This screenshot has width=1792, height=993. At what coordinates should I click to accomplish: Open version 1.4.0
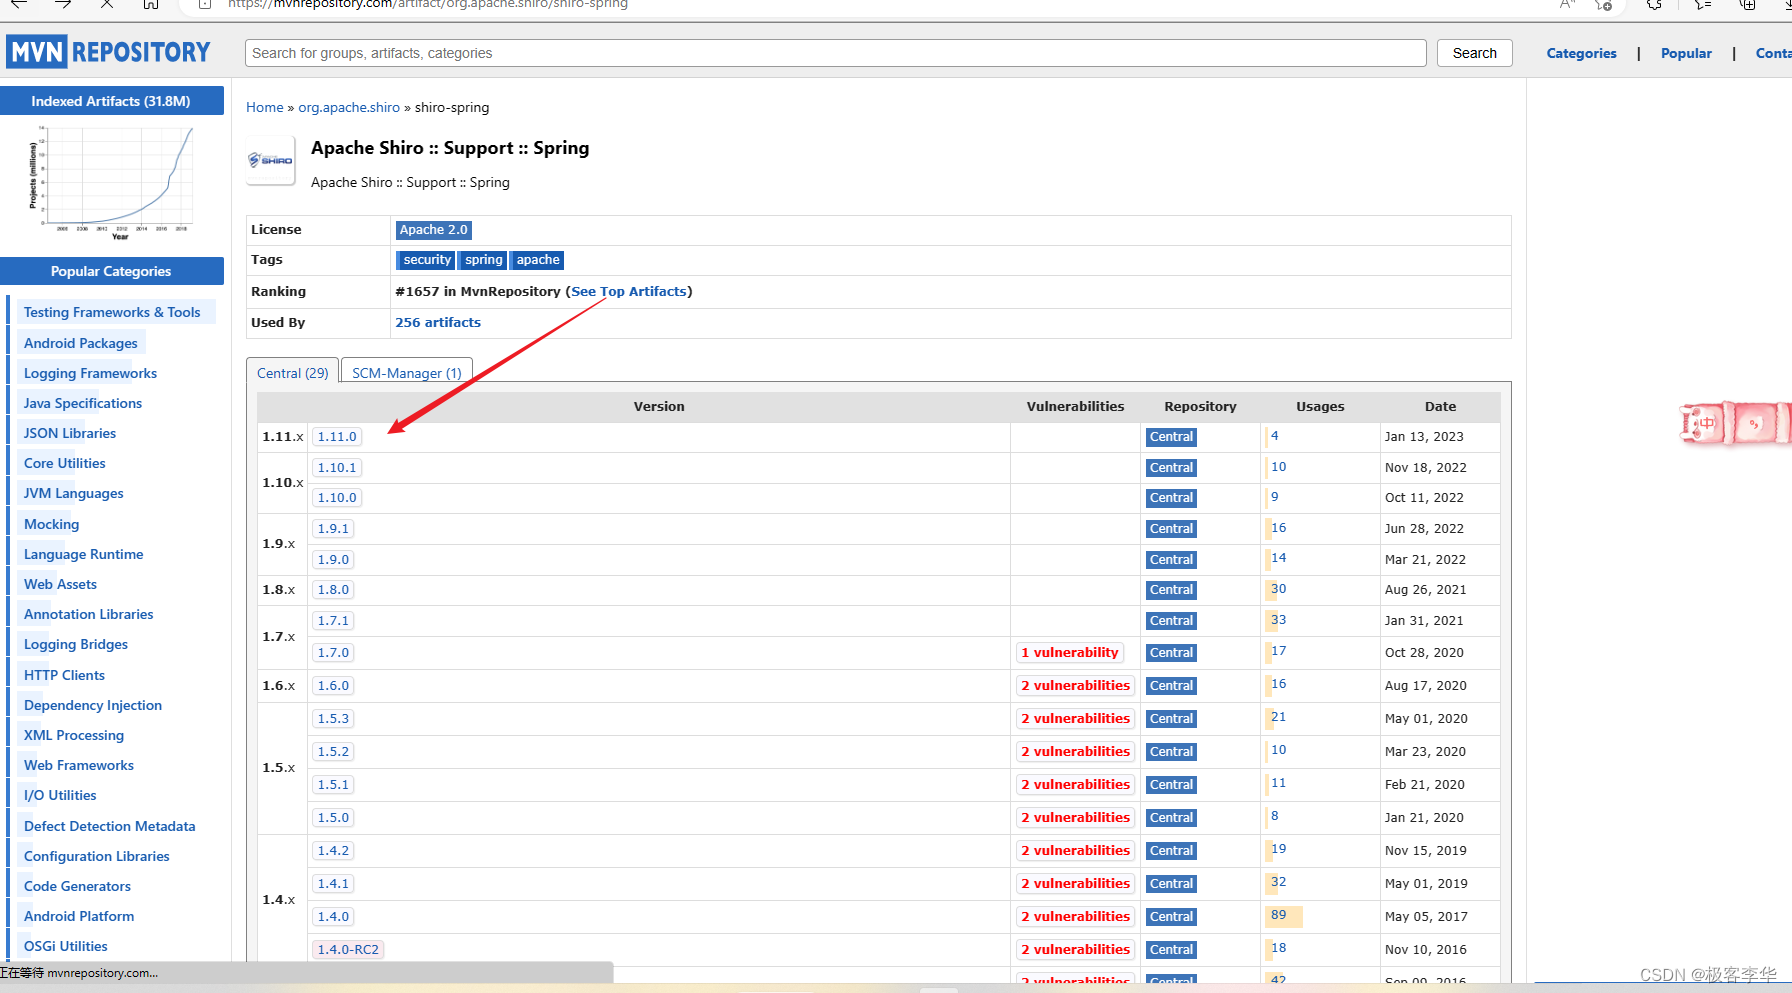pos(333,917)
